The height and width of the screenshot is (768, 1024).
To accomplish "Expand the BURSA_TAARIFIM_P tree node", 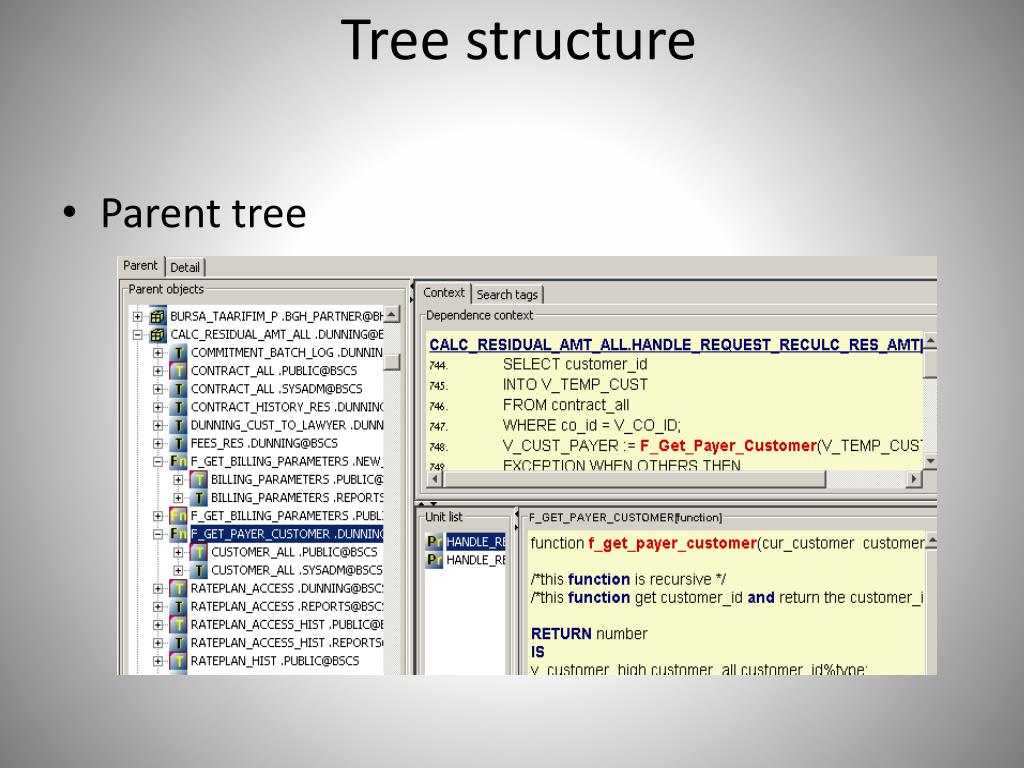I will coord(138,317).
